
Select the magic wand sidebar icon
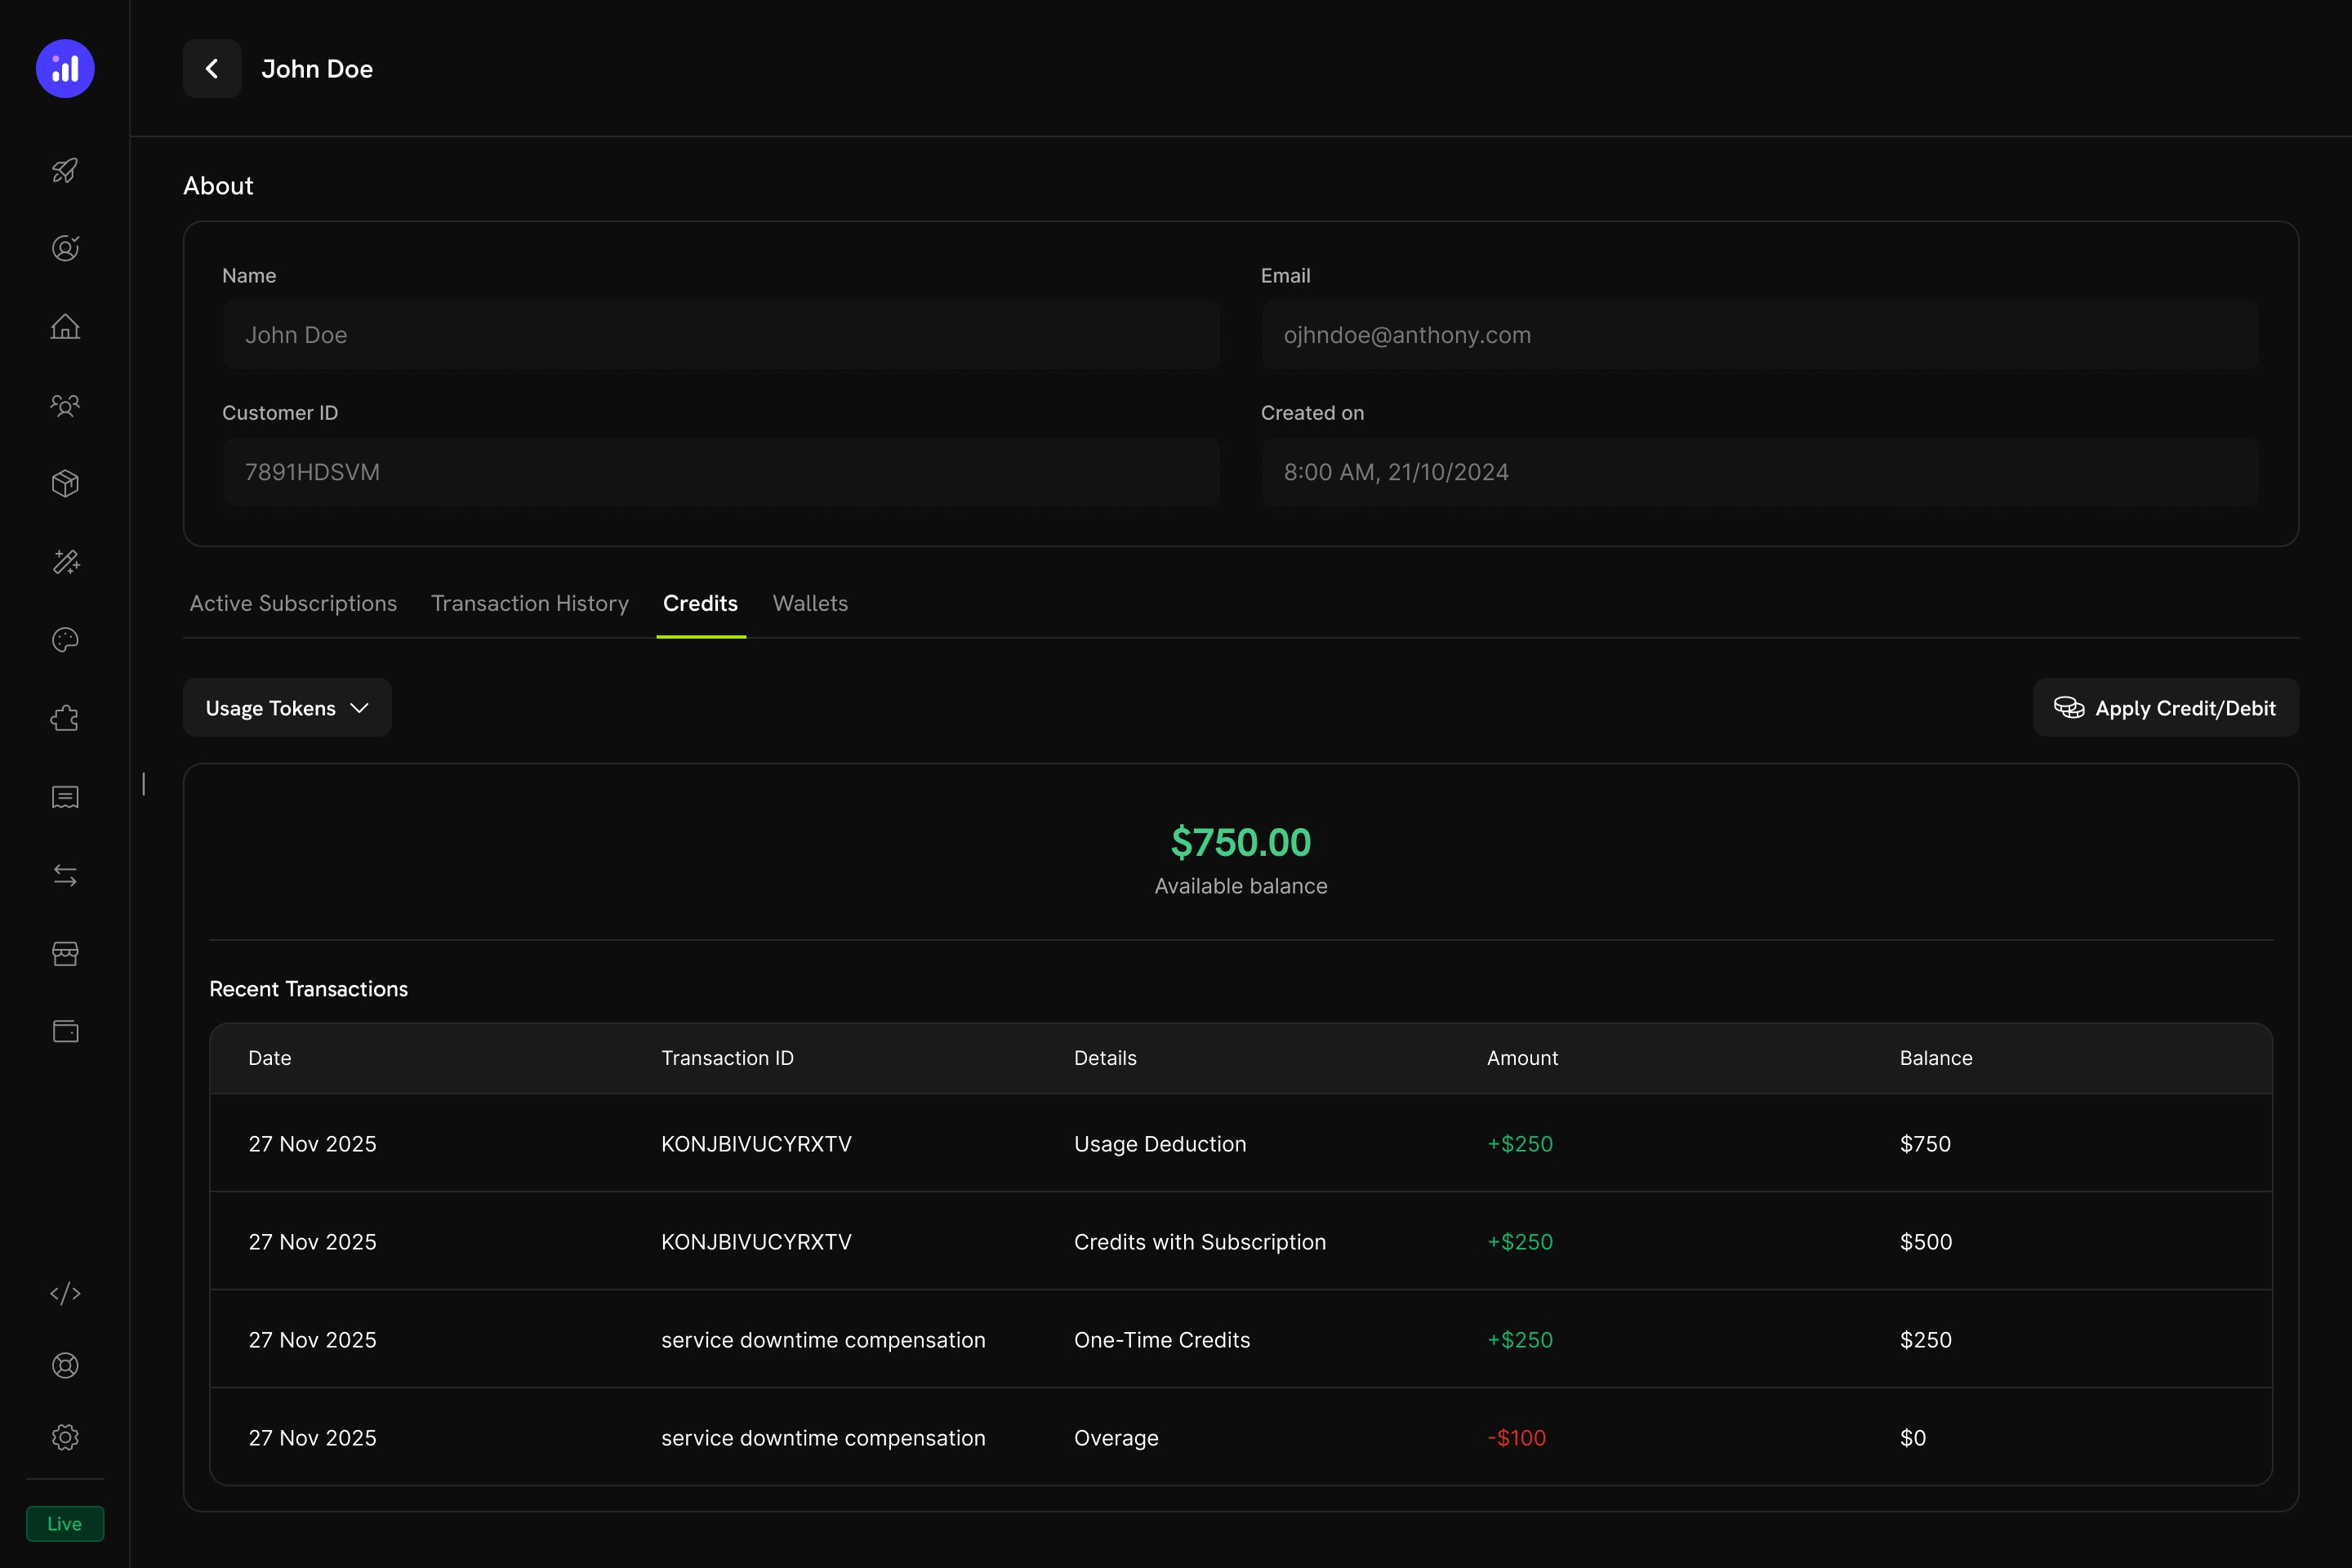point(65,562)
